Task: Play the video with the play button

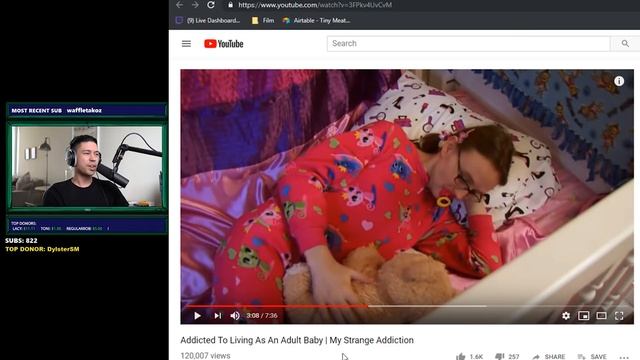Action: pos(198,316)
